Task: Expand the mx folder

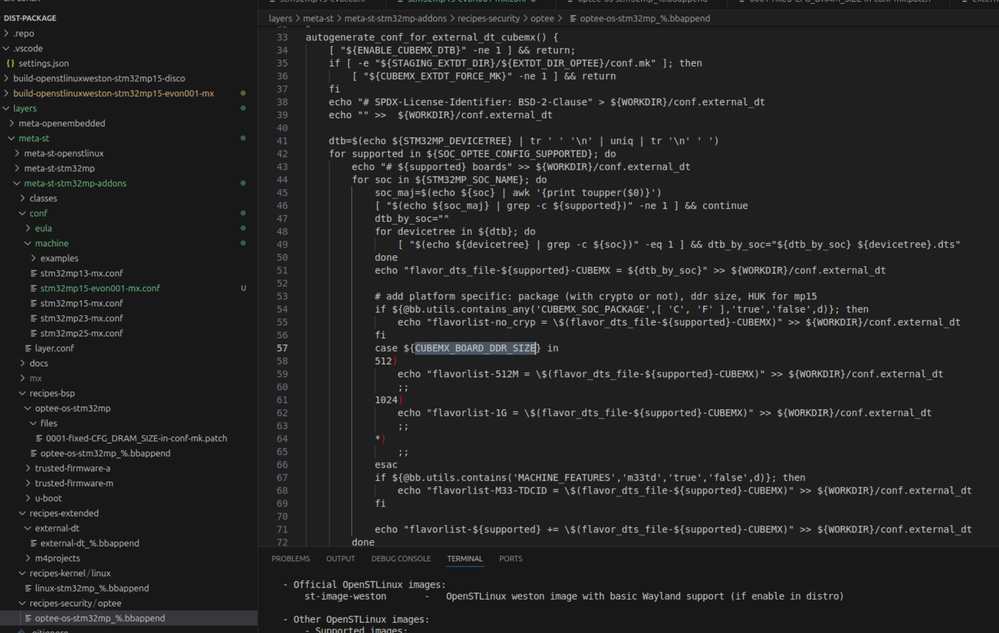Action: [23, 378]
